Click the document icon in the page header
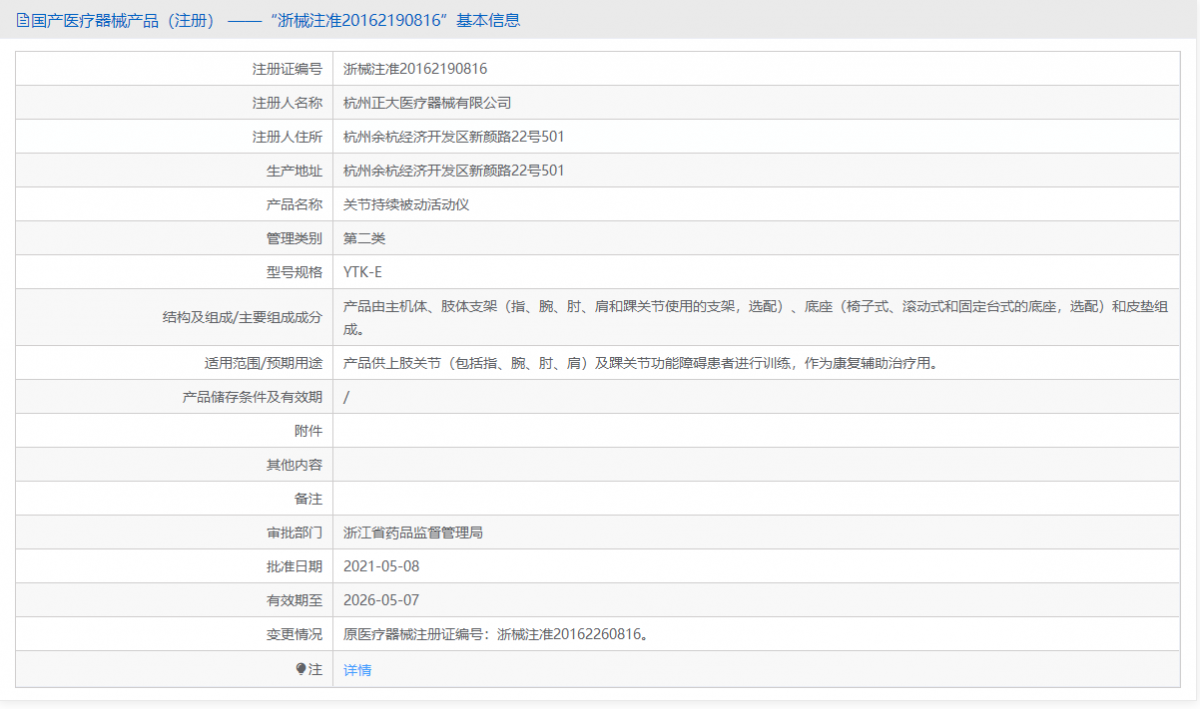1200x709 pixels. tap(23, 20)
